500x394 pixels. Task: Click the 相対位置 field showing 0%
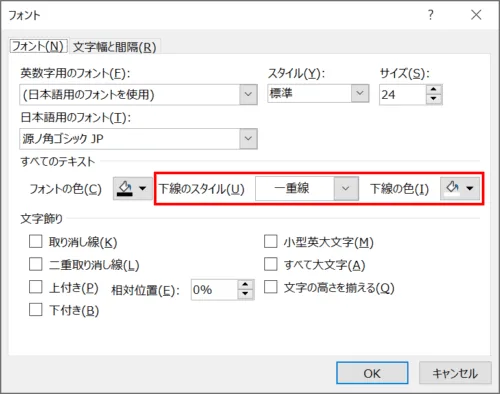[x=214, y=290]
